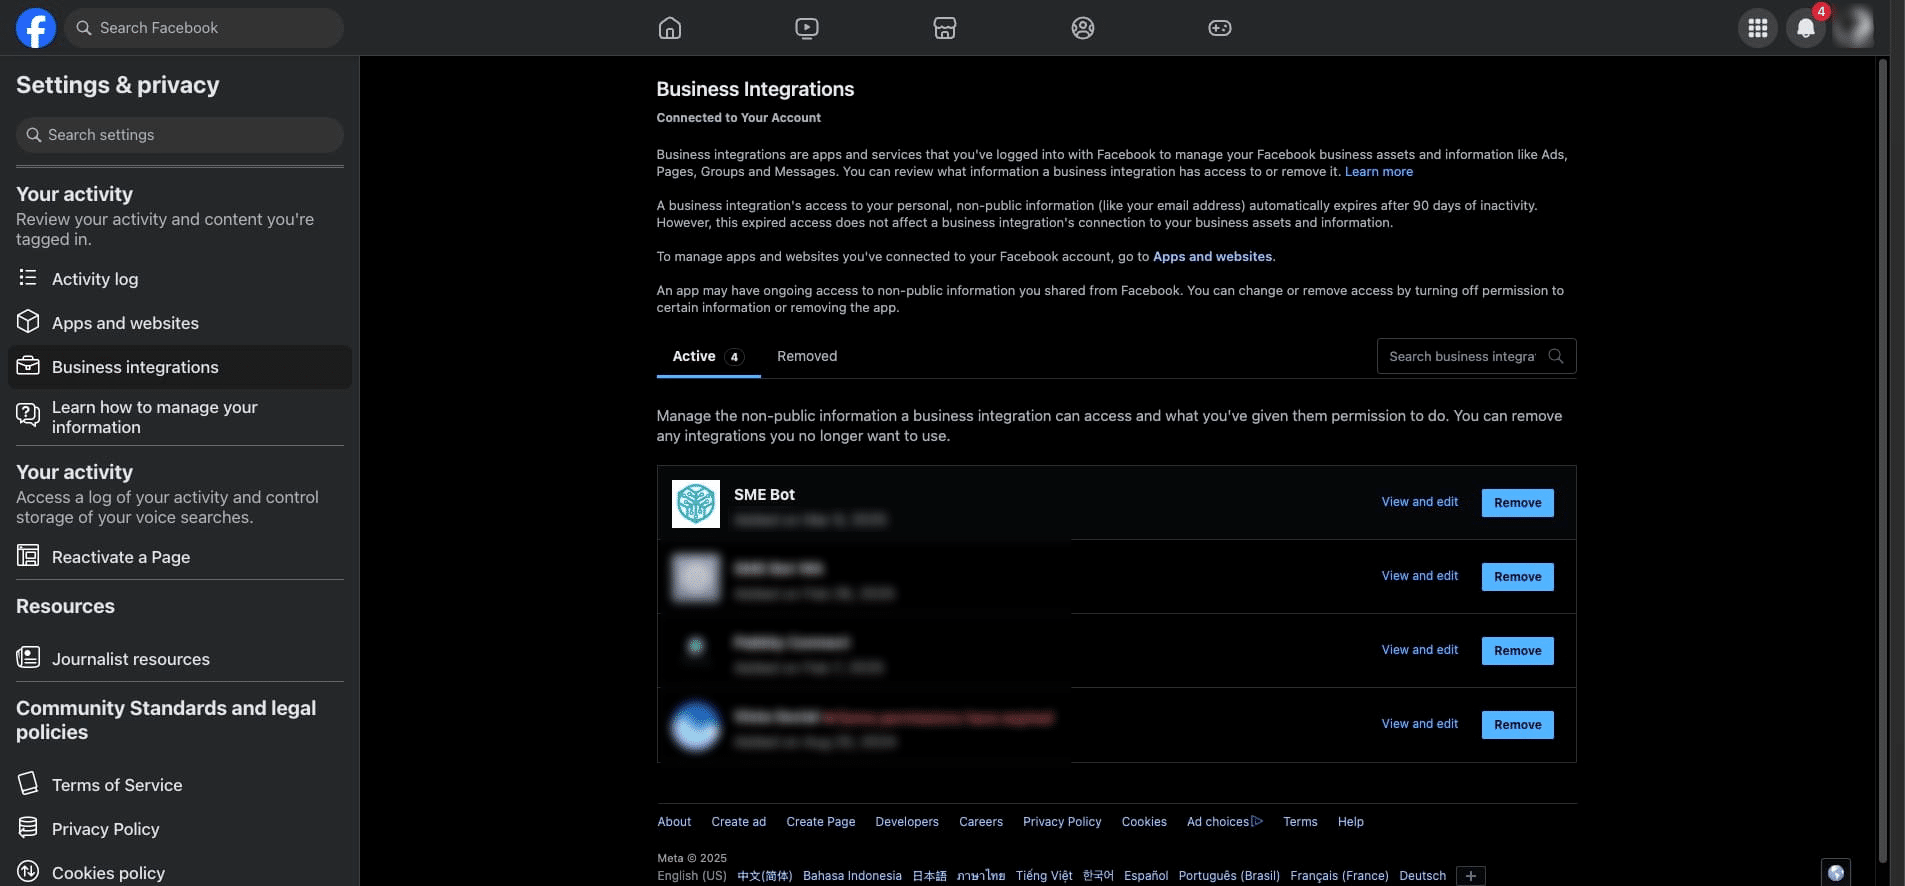This screenshot has width=1905, height=886.
Task: Open the About footer link
Action: point(674,822)
